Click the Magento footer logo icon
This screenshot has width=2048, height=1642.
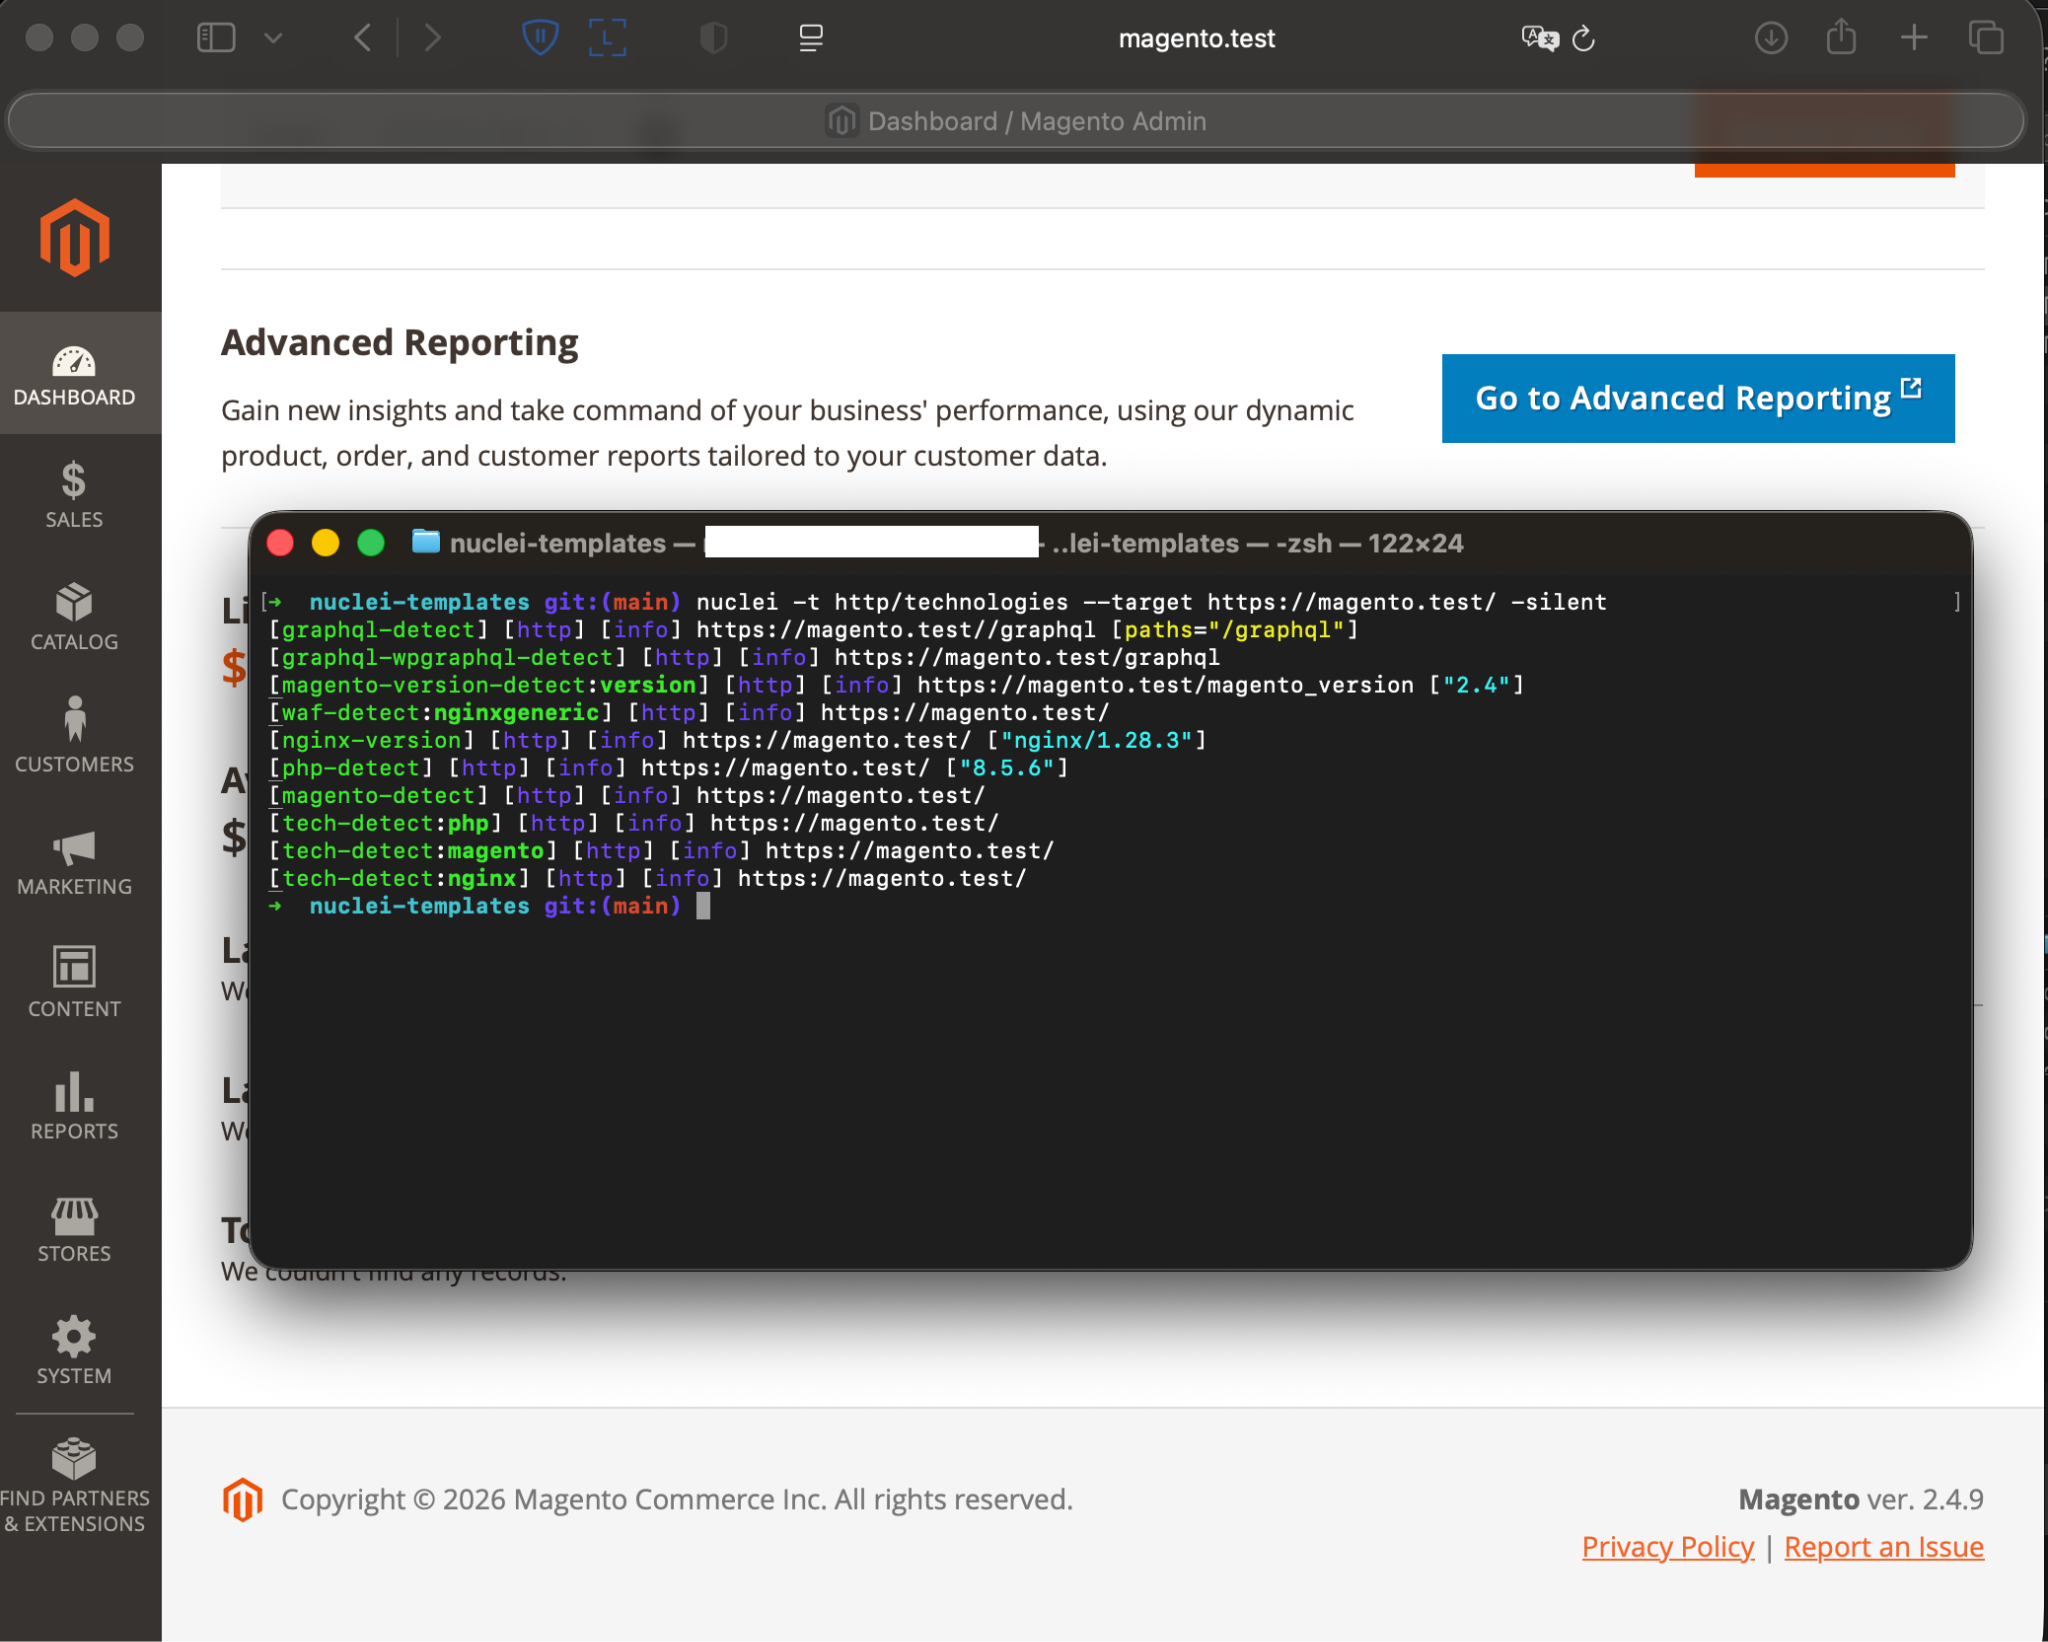tap(242, 1499)
